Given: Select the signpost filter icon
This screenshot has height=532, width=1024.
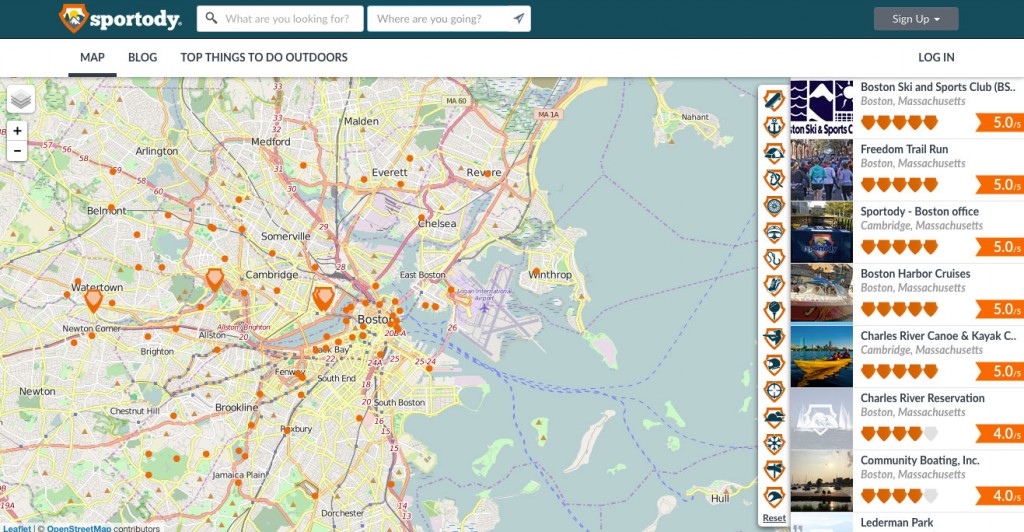Looking at the screenshot, I should tap(774, 471).
